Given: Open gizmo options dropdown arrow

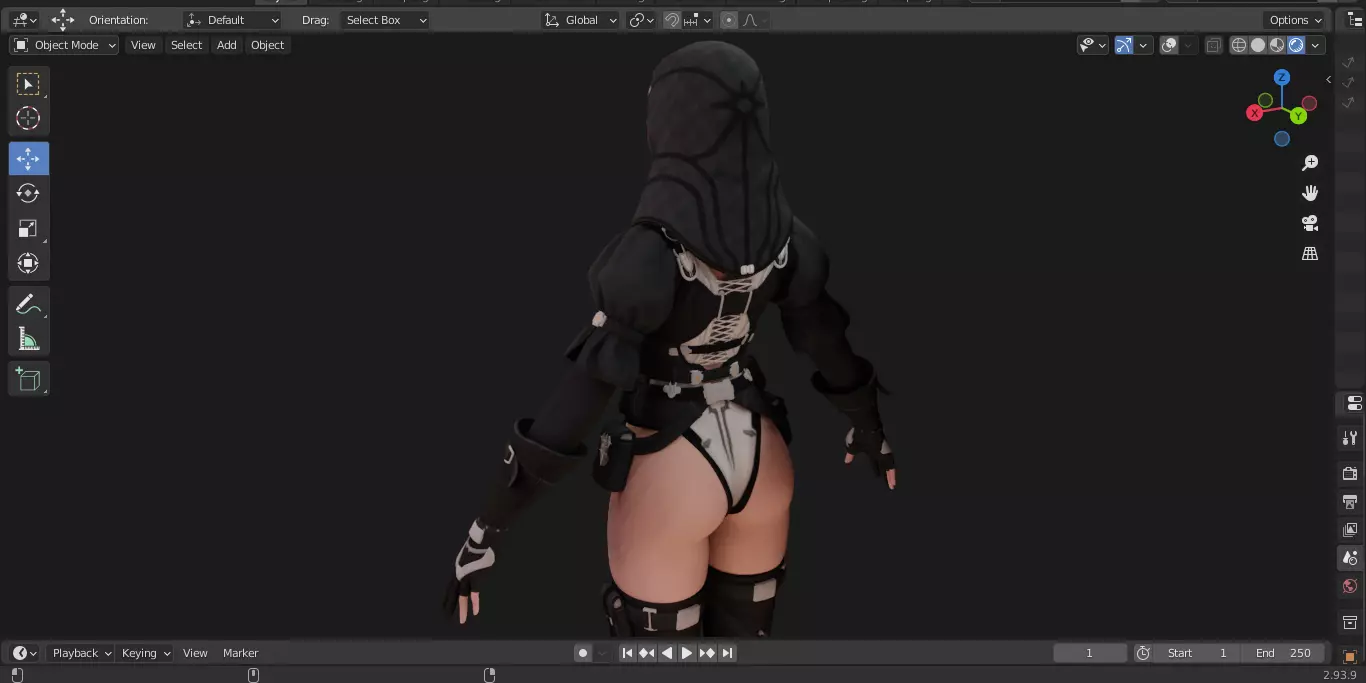Looking at the screenshot, I should click(x=1144, y=45).
